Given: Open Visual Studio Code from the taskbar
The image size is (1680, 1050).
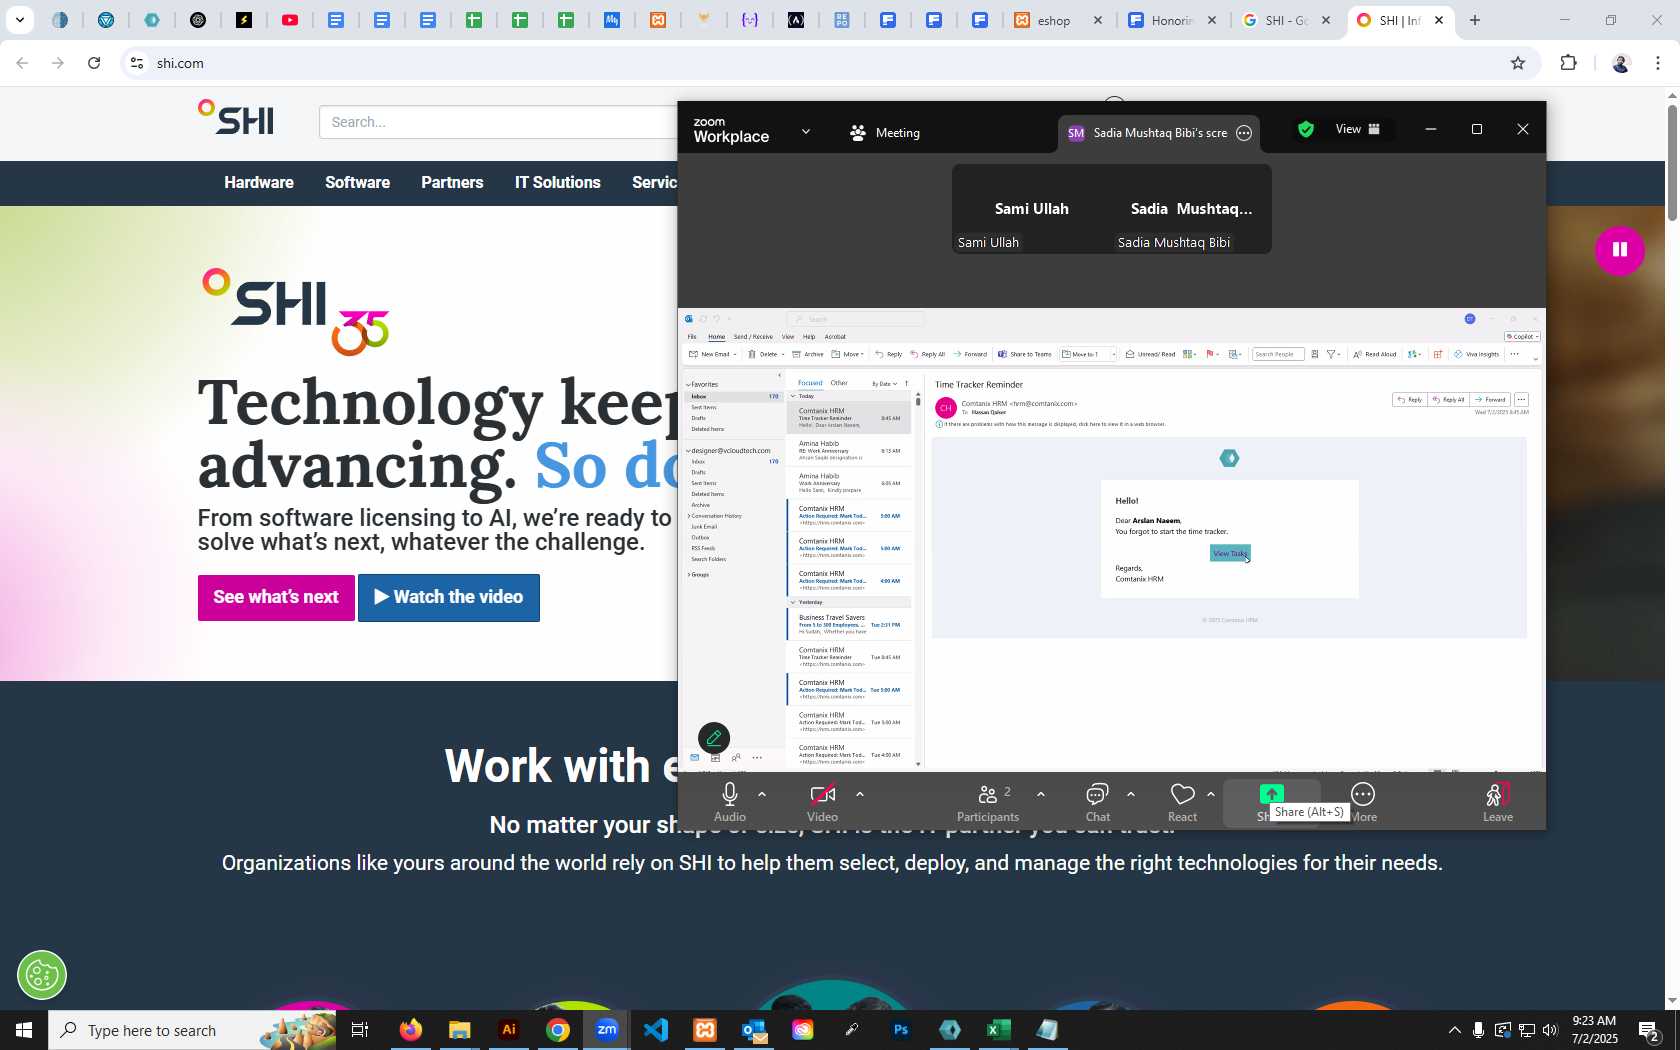Looking at the screenshot, I should pos(655,1030).
